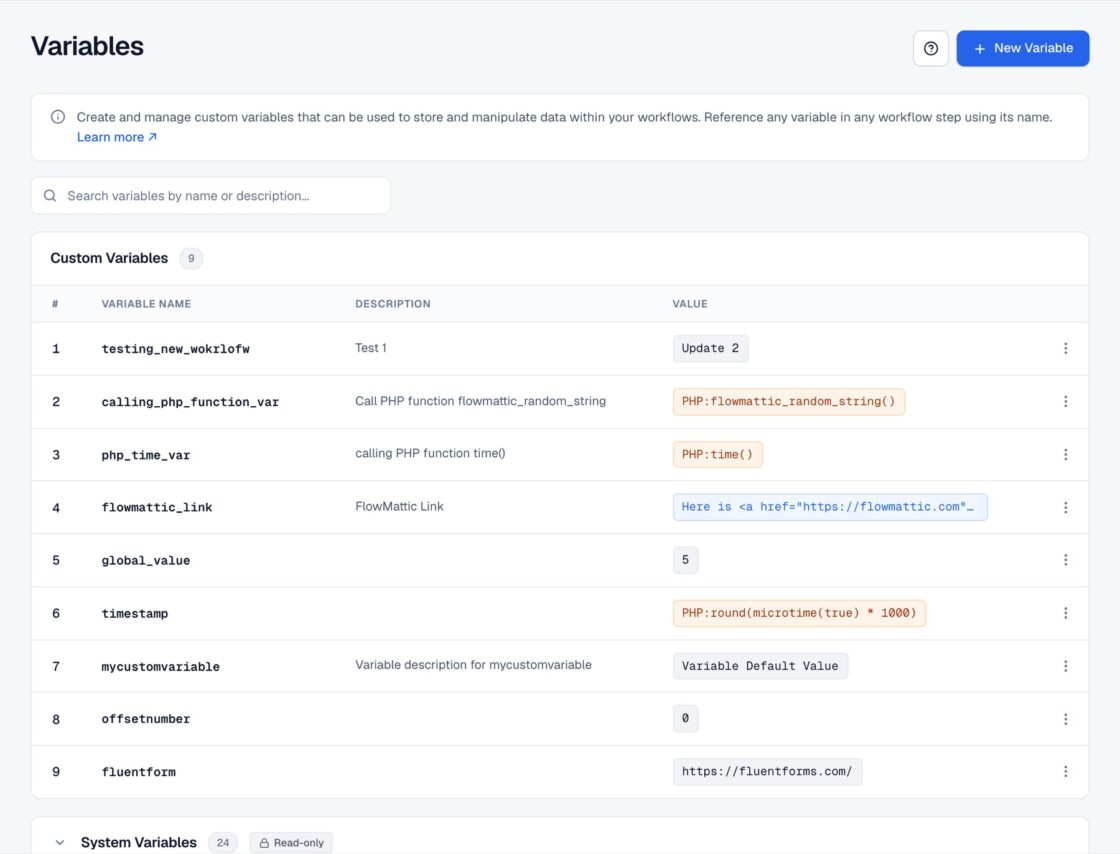Image resolution: width=1120 pixels, height=854 pixels.
Task: Click the value chip PHP:time()
Action: (x=718, y=455)
